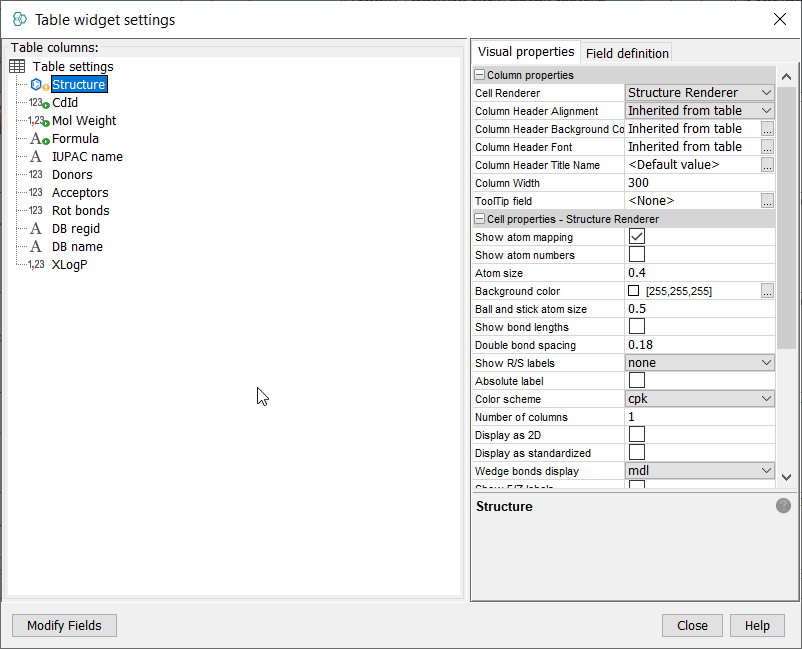
Task: Click the Column Width value field
Action: click(x=699, y=183)
